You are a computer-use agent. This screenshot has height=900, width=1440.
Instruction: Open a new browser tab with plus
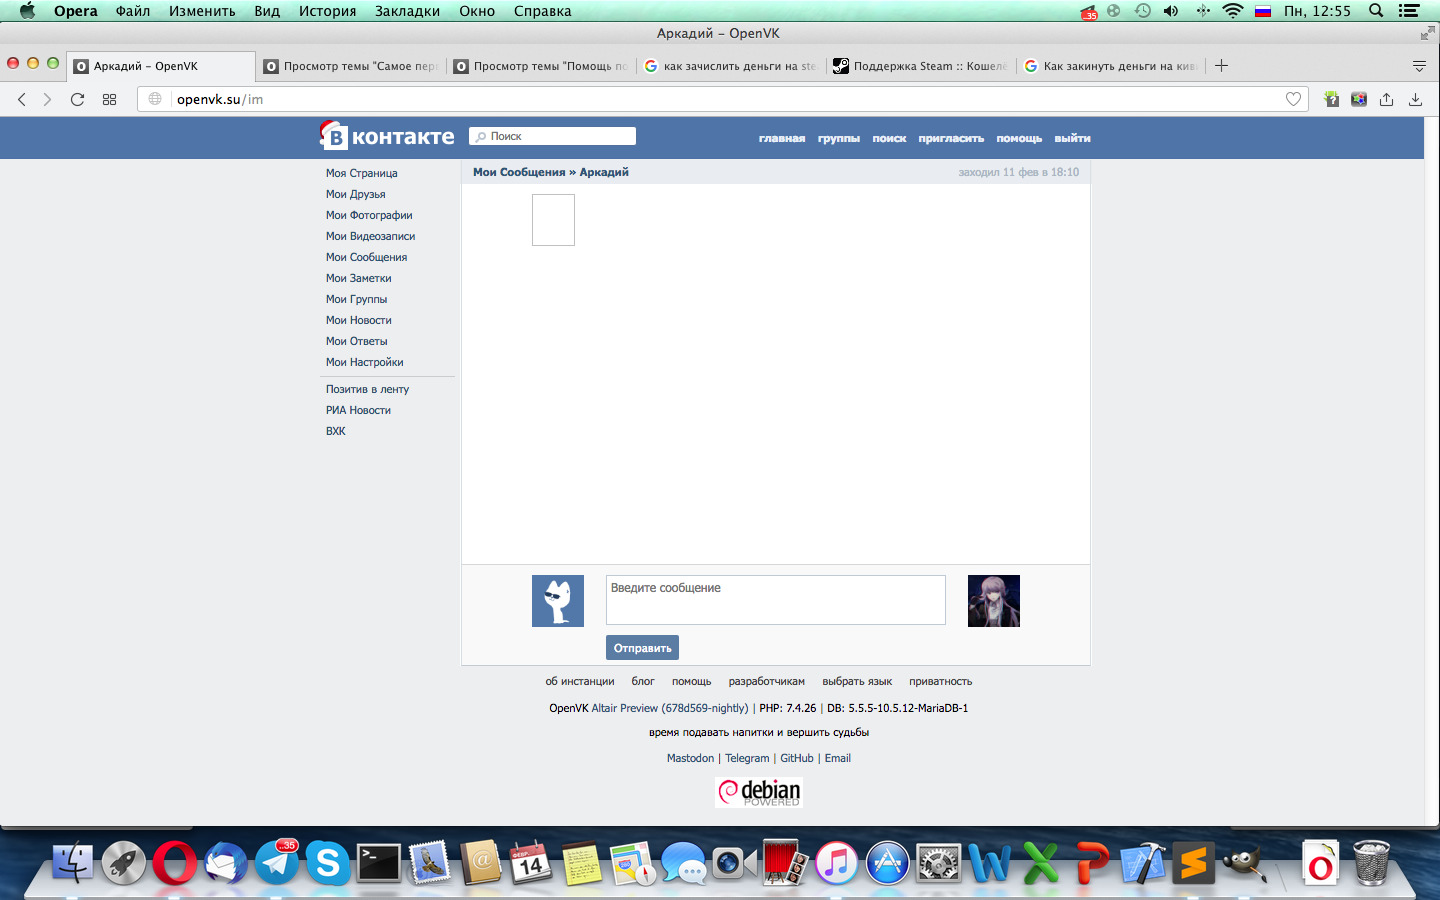1221,66
